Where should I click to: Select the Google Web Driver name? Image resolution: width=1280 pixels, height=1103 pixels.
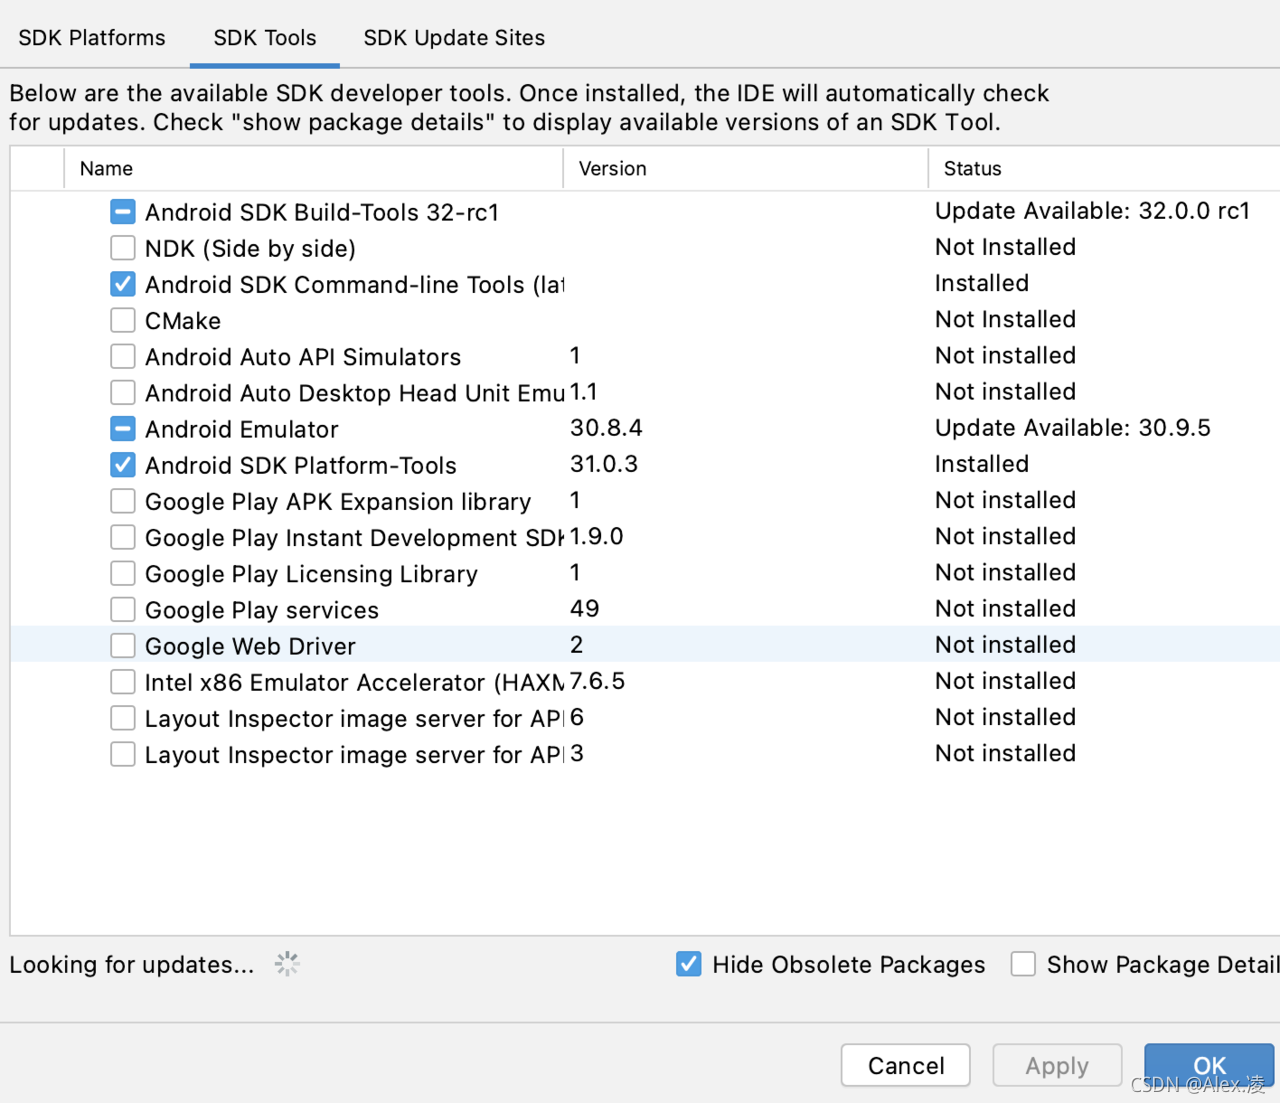click(x=250, y=646)
